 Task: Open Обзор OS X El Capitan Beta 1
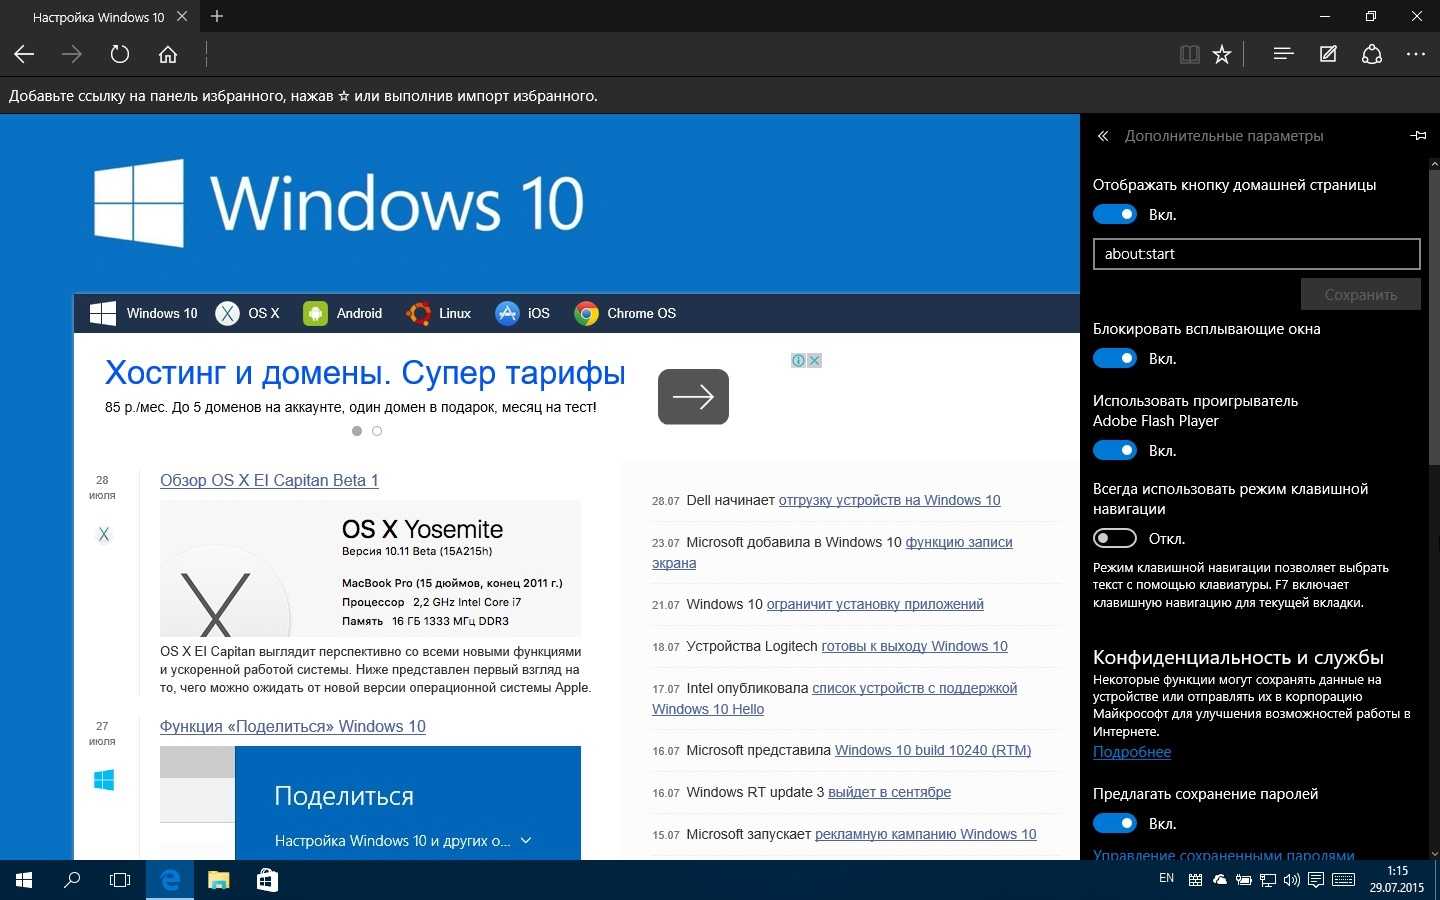coord(269,480)
